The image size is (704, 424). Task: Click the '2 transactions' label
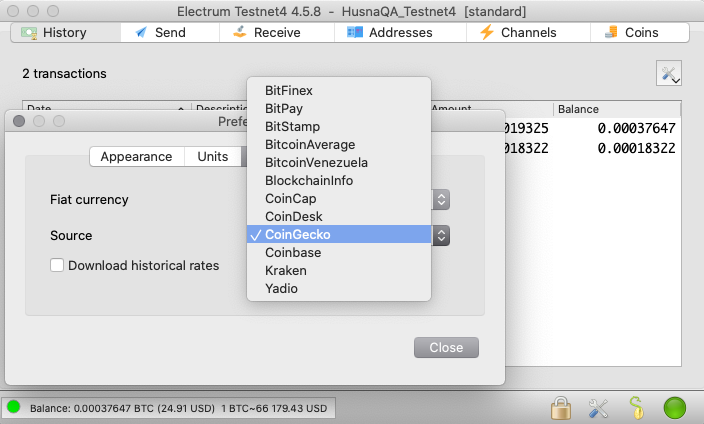[x=65, y=73]
